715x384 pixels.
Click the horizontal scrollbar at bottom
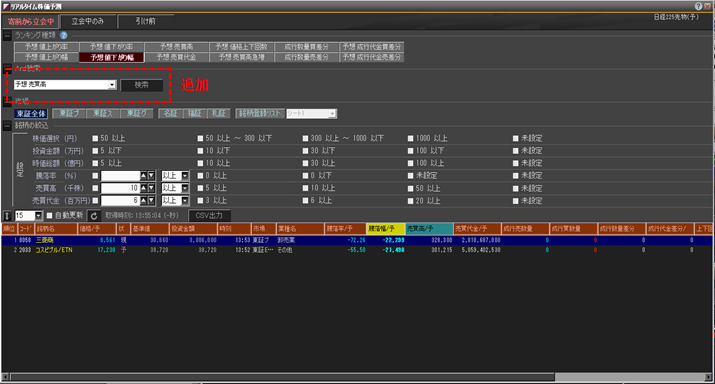[x=283, y=377]
